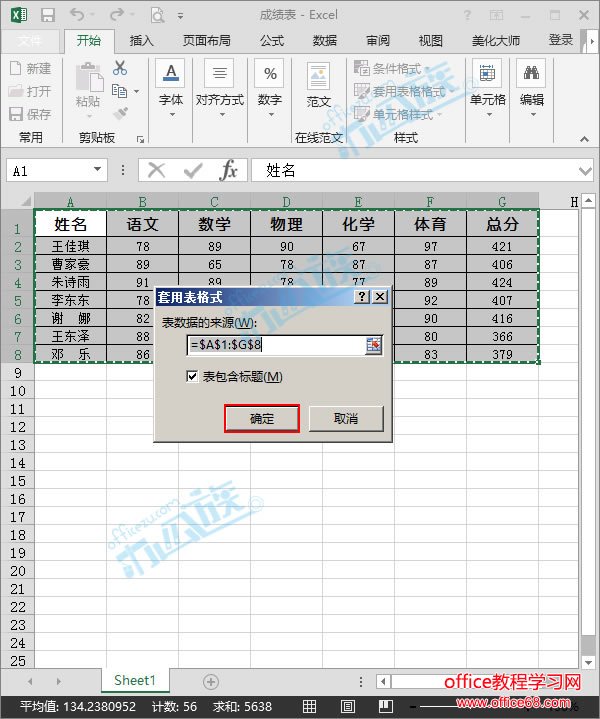Confirm entry with the checkmark icon

tap(193, 171)
